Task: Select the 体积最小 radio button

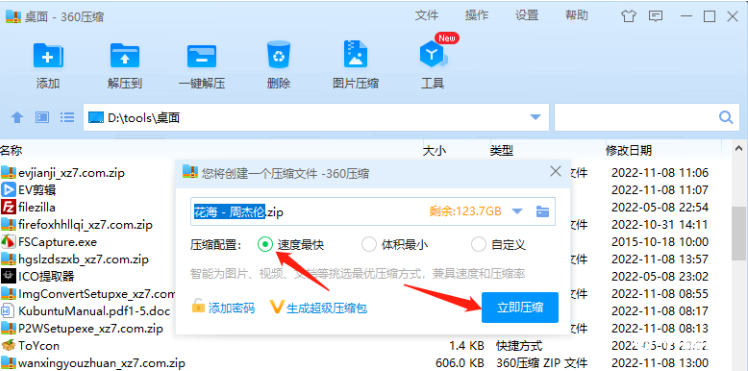Action: click(x=369, y=245)
